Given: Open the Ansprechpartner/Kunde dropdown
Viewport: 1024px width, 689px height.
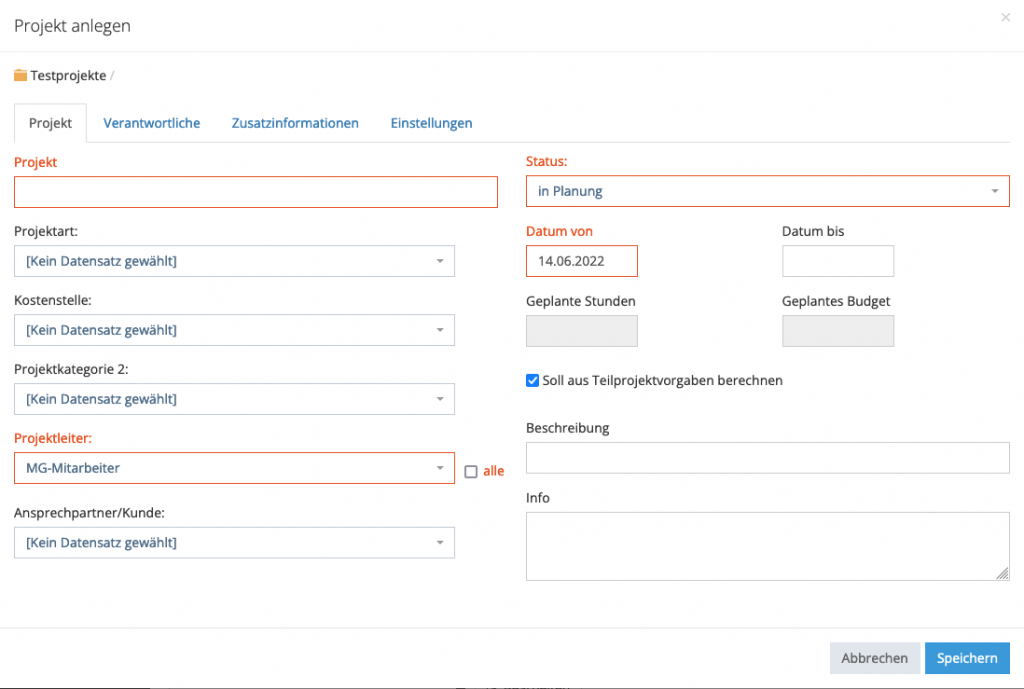Looking at the screenshot, I should tap(234, 543).
